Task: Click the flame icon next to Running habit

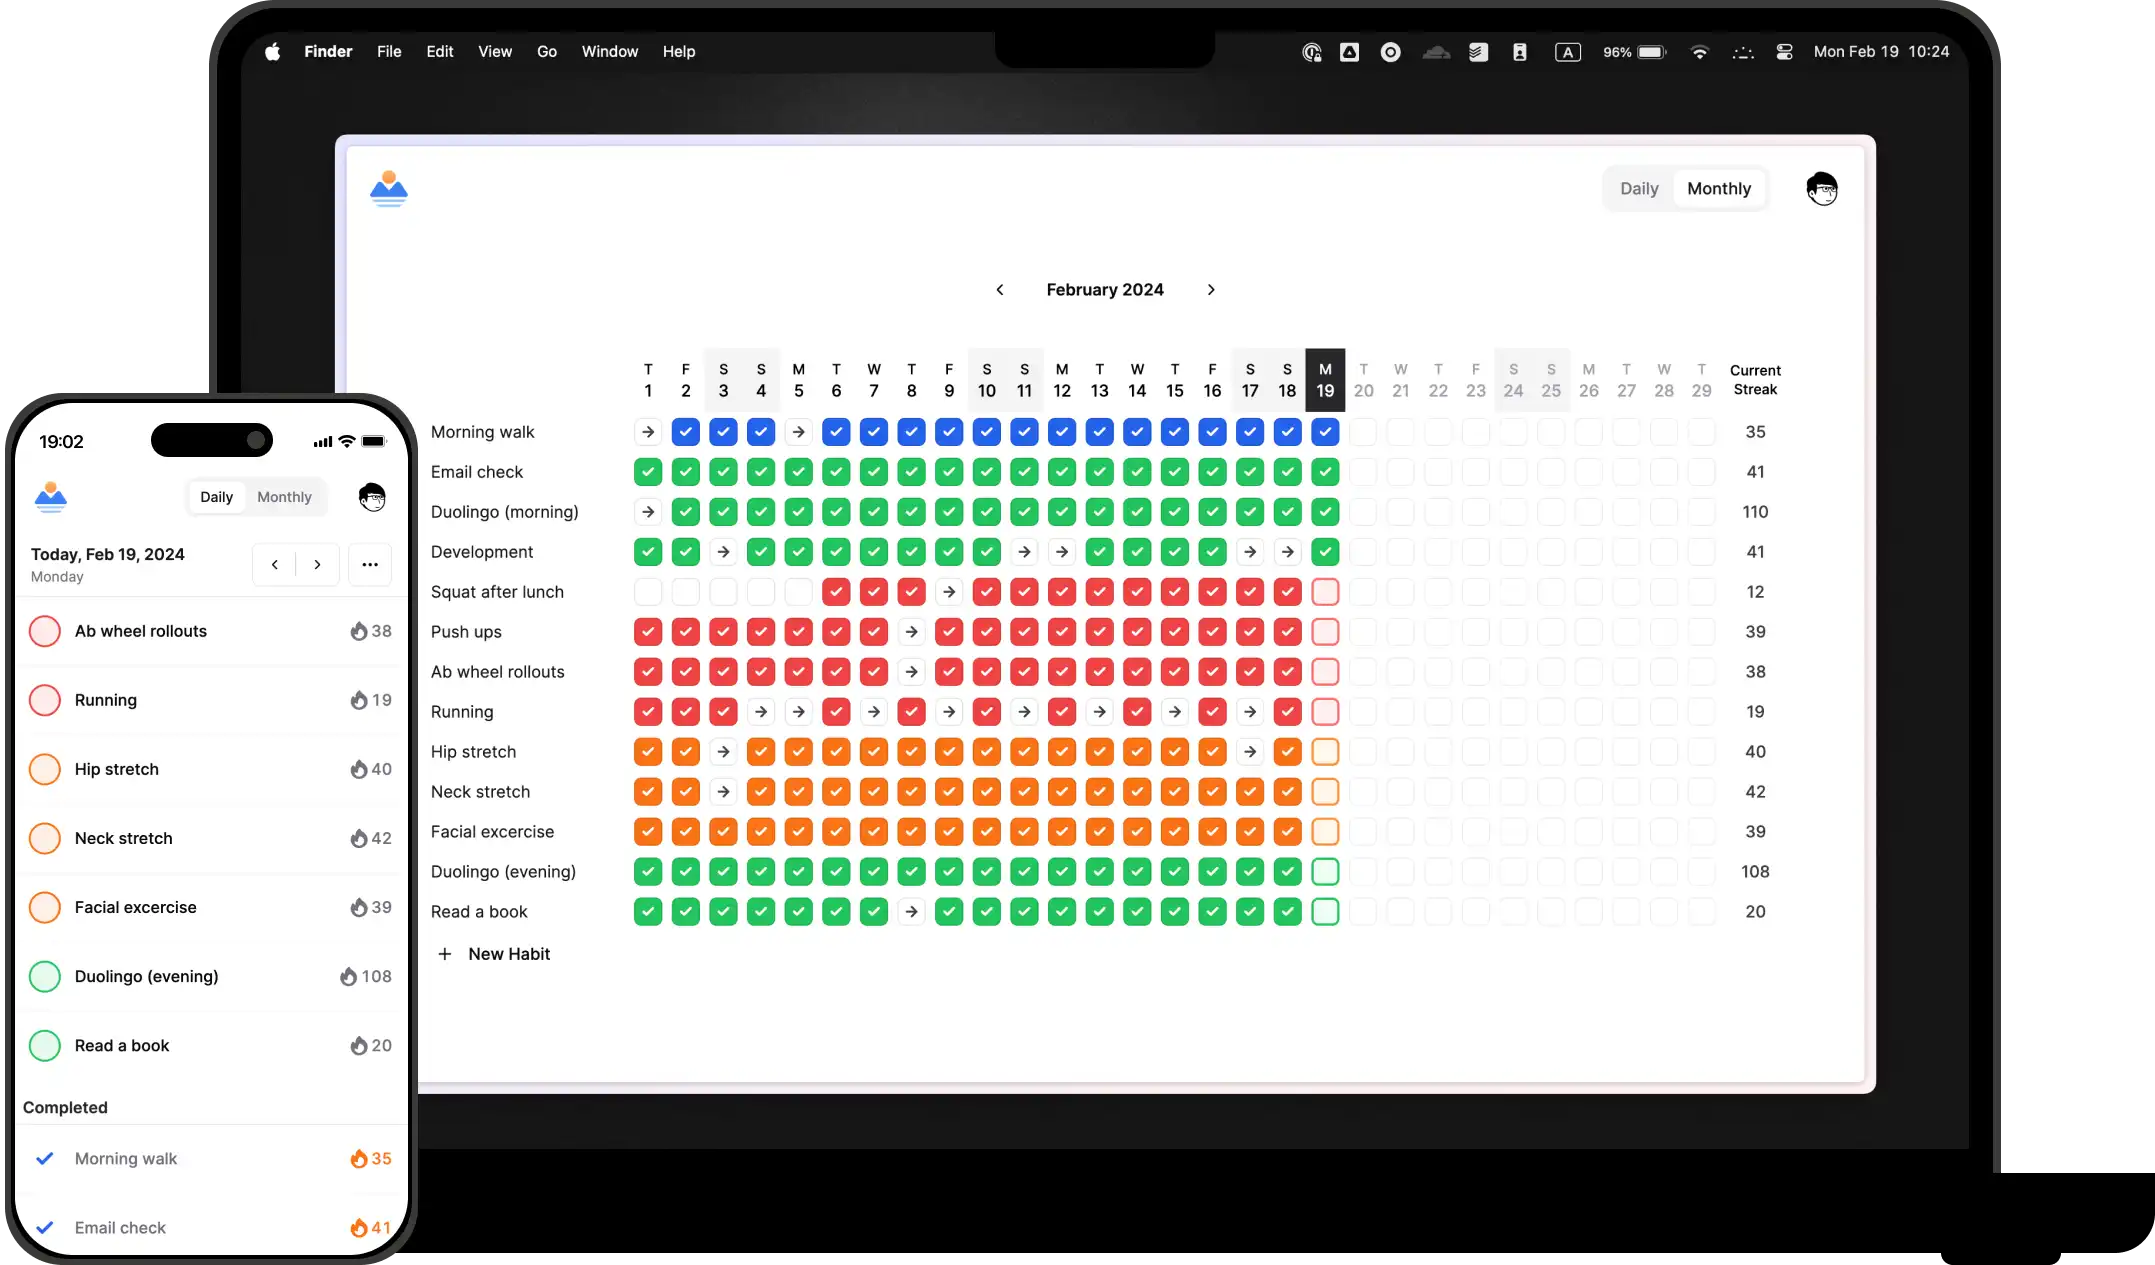Action: pyautogui.click(x=360, y=700)
